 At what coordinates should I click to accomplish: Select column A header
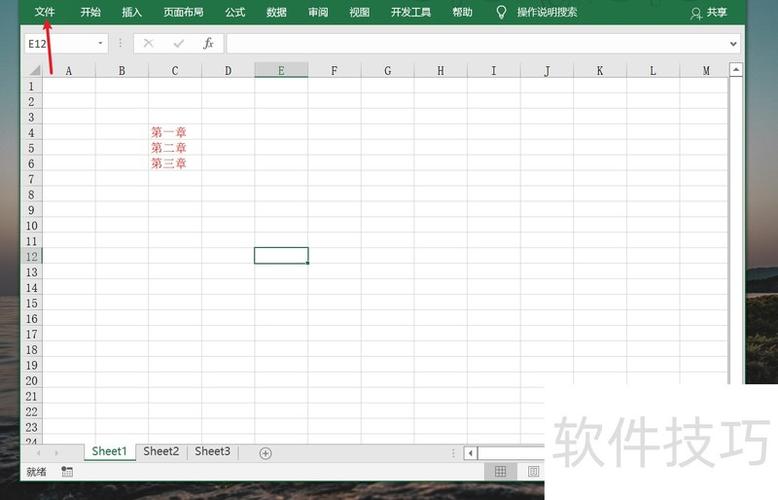point(69,71)
